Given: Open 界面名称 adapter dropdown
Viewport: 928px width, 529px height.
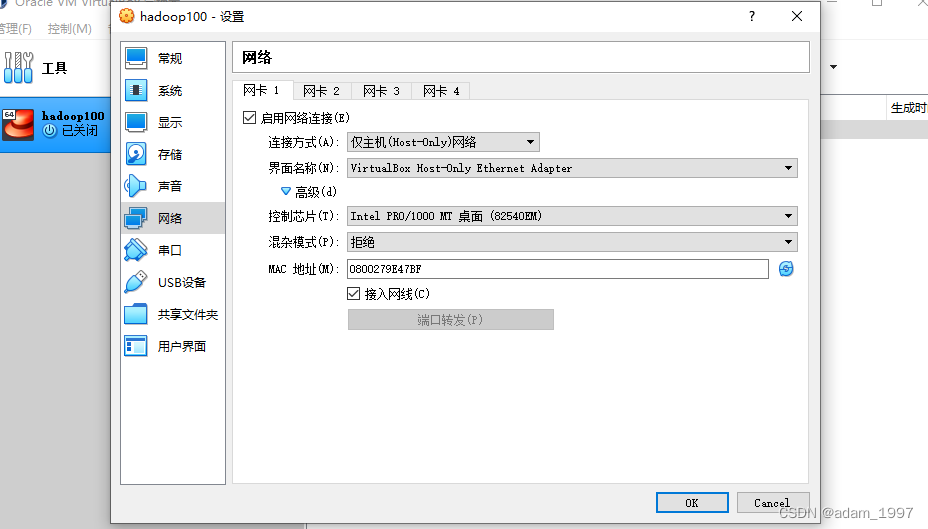Looking at the screenshot, I should pos(572,168).
